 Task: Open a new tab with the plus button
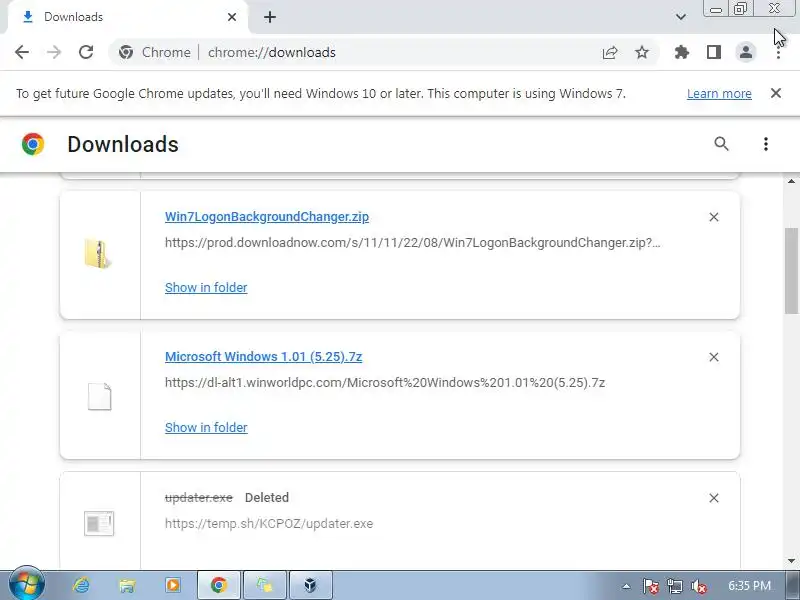click(270, 17)
